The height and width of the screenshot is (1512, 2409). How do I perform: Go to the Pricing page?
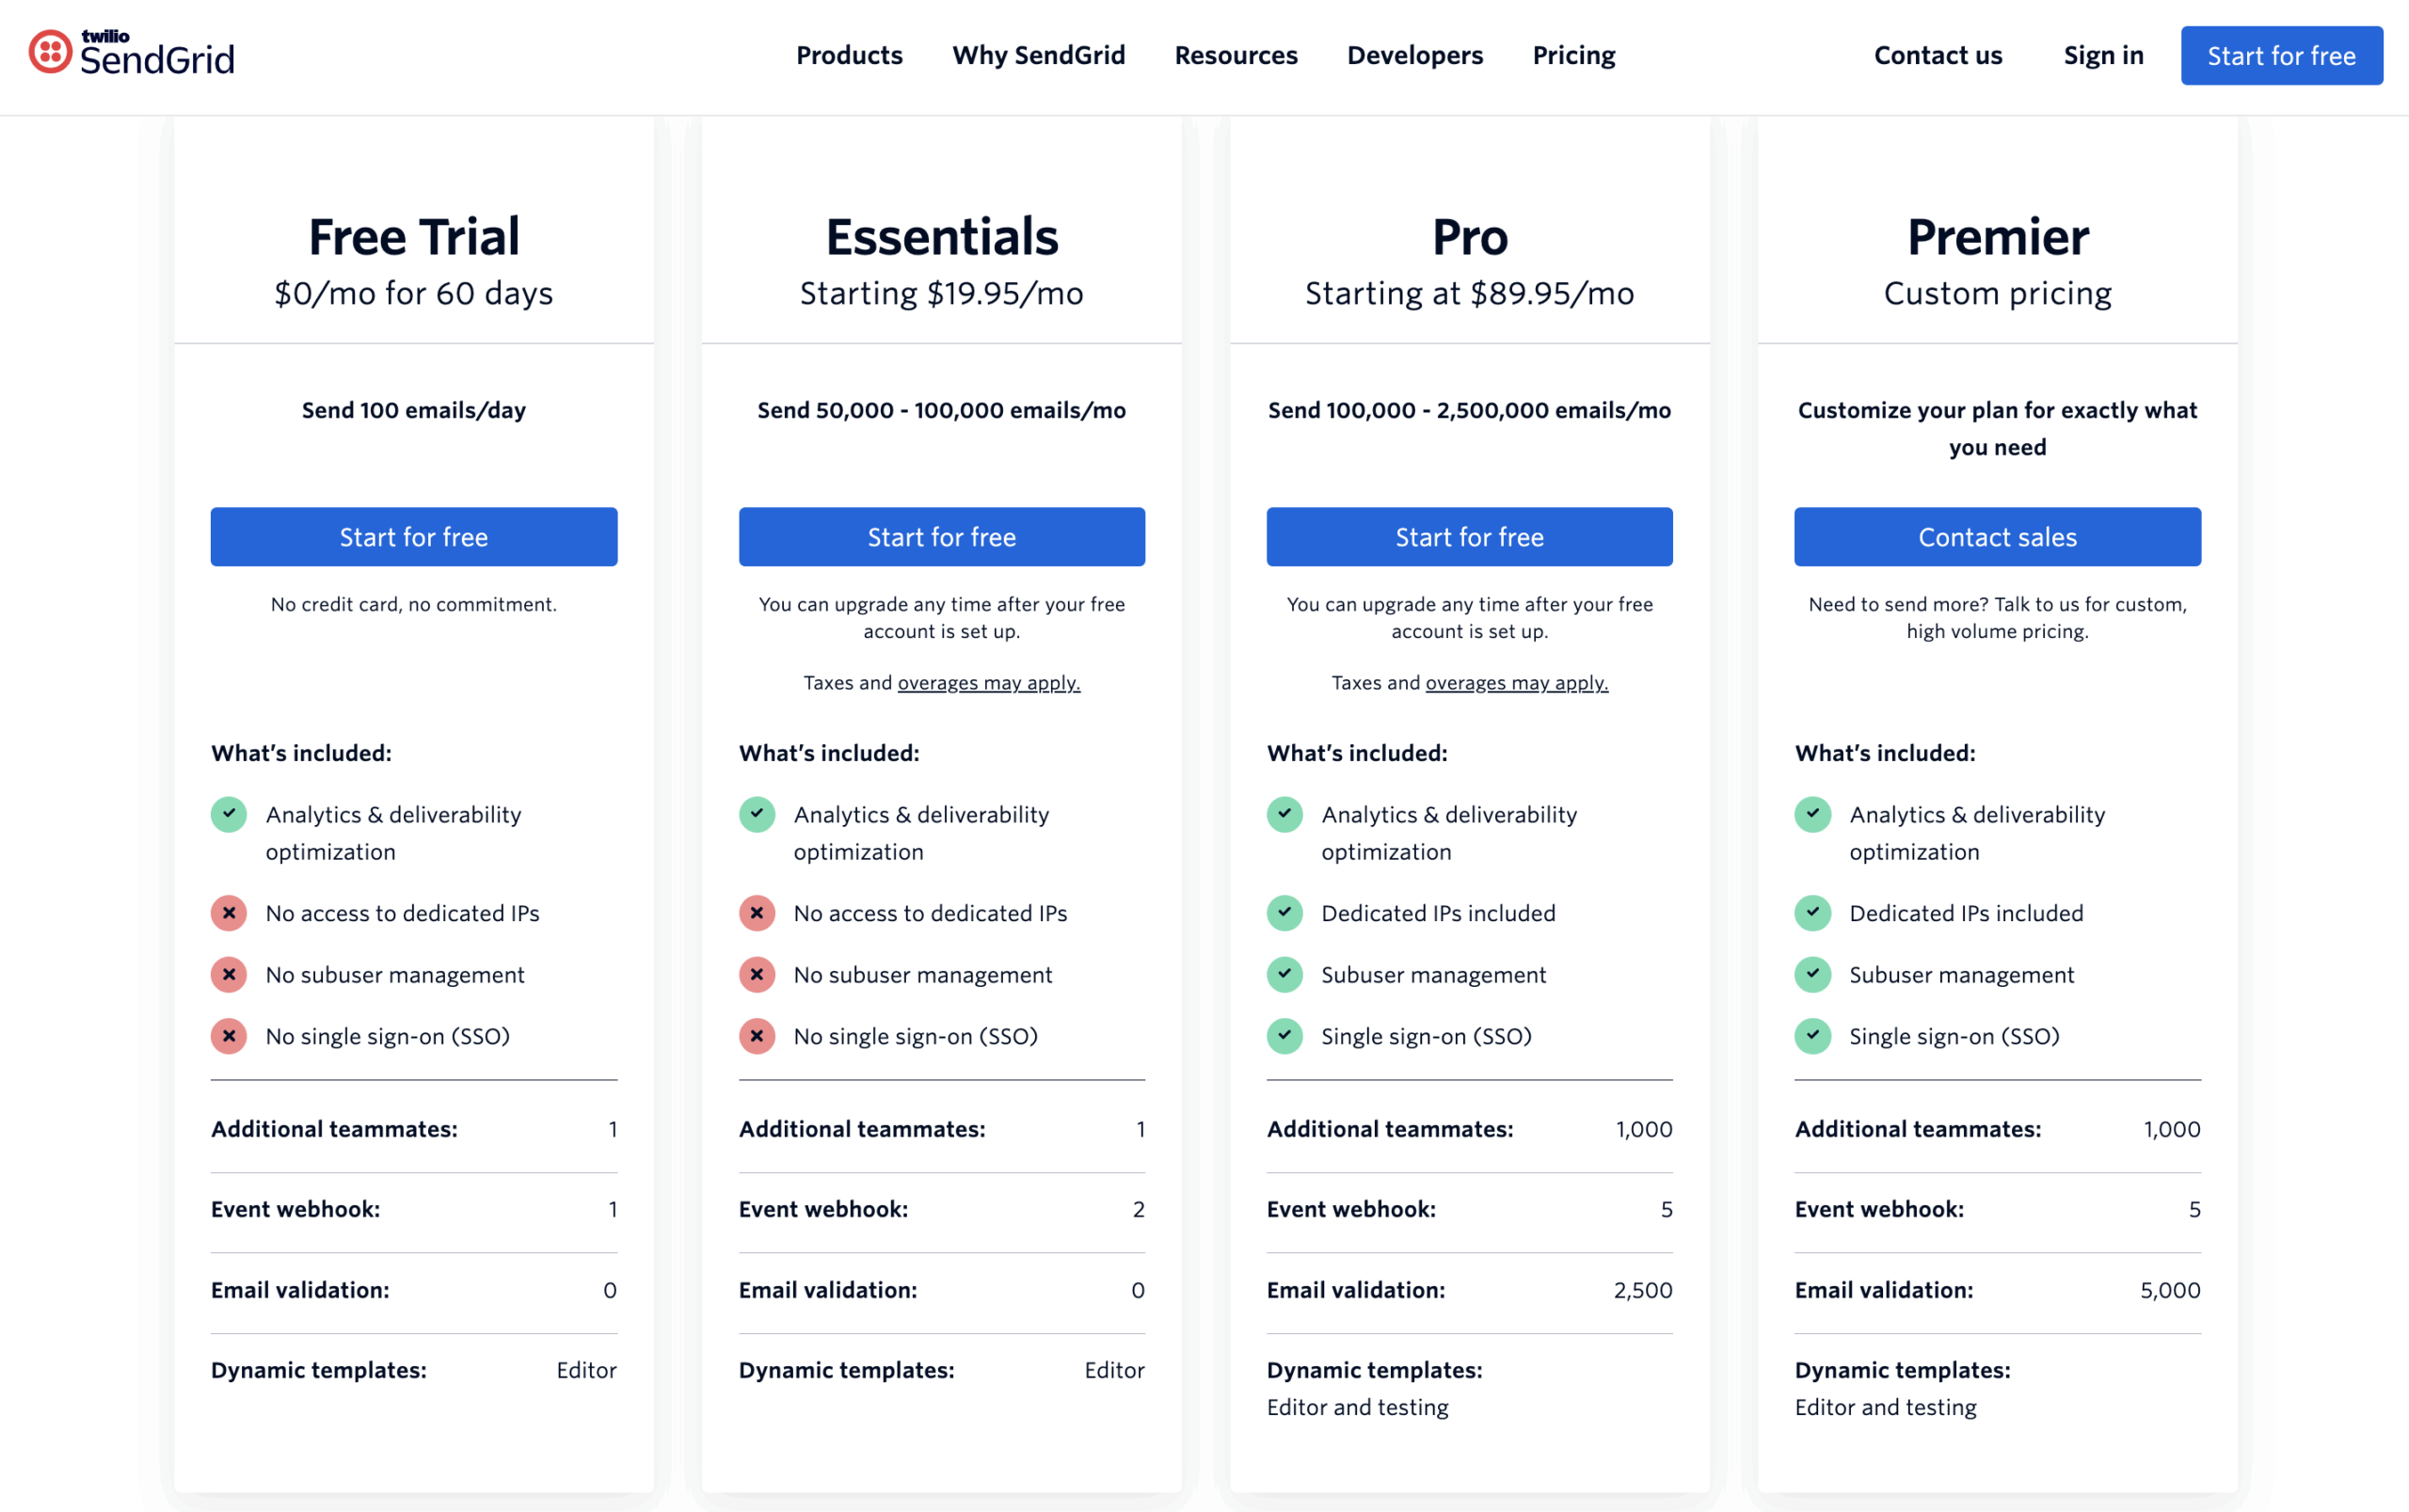(1574, 56)
